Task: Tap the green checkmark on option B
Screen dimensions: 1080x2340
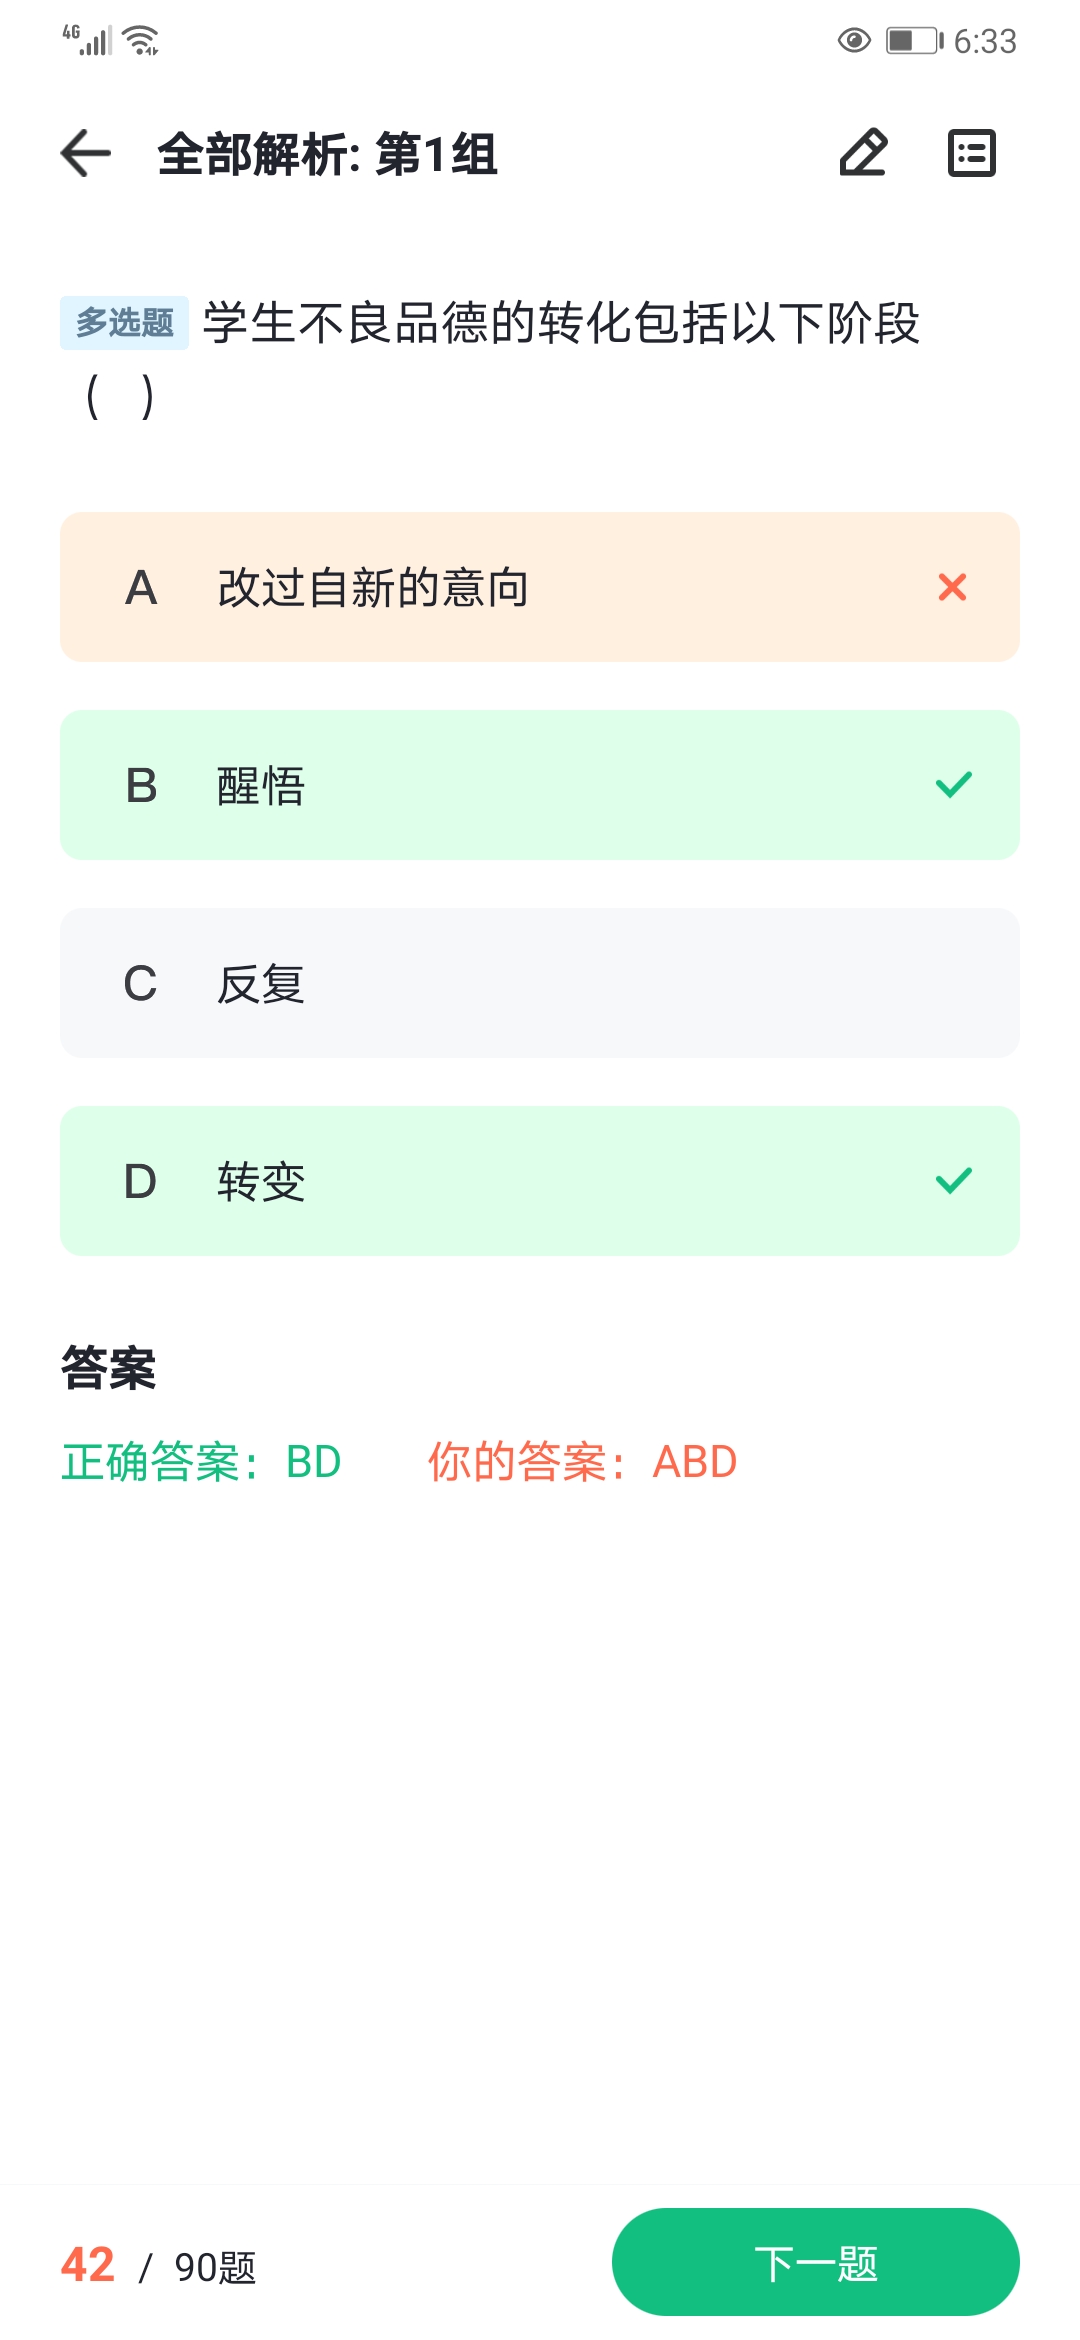Action: [x=953, y=785]
